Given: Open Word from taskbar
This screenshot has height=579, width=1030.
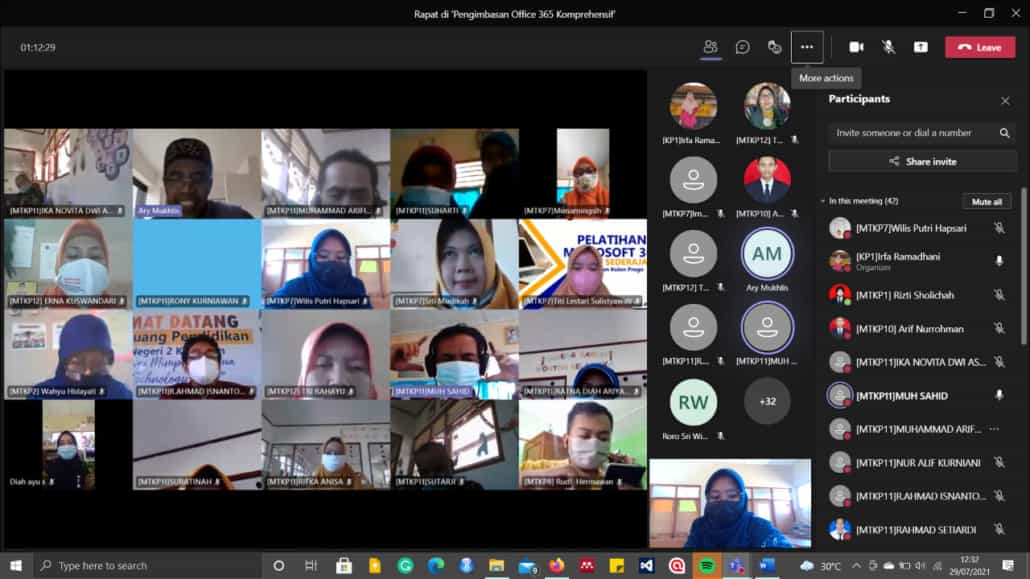Looking at the screenshot, I should pos(767,565).
